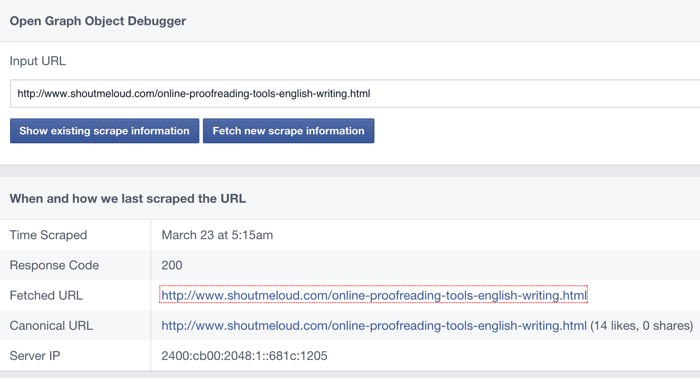Image resolution: width=700 pixels, height=378 pixels.
Task: Select the '(14 likes, 0 shares)' text
Action: coord(642,325)
